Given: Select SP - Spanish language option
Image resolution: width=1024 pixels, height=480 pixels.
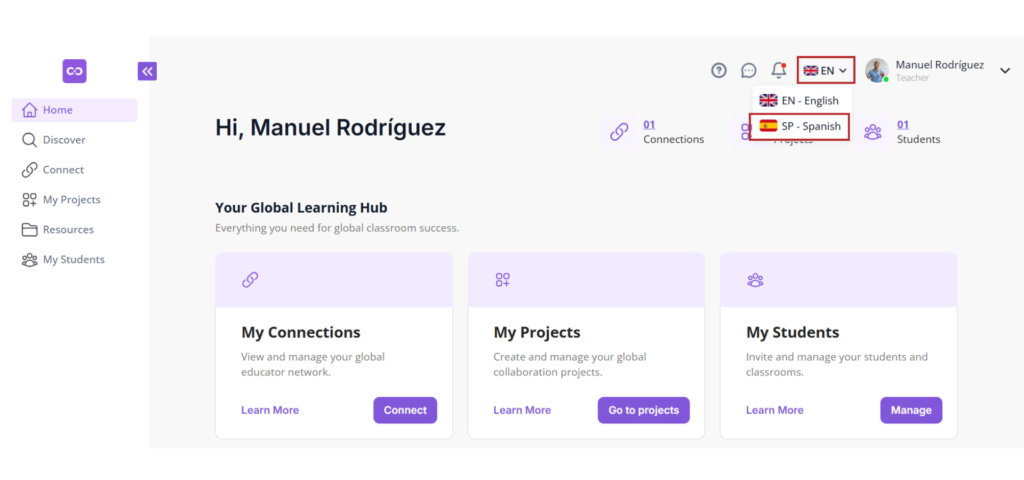Looking at the screenshot, I should tap(799, 127).
